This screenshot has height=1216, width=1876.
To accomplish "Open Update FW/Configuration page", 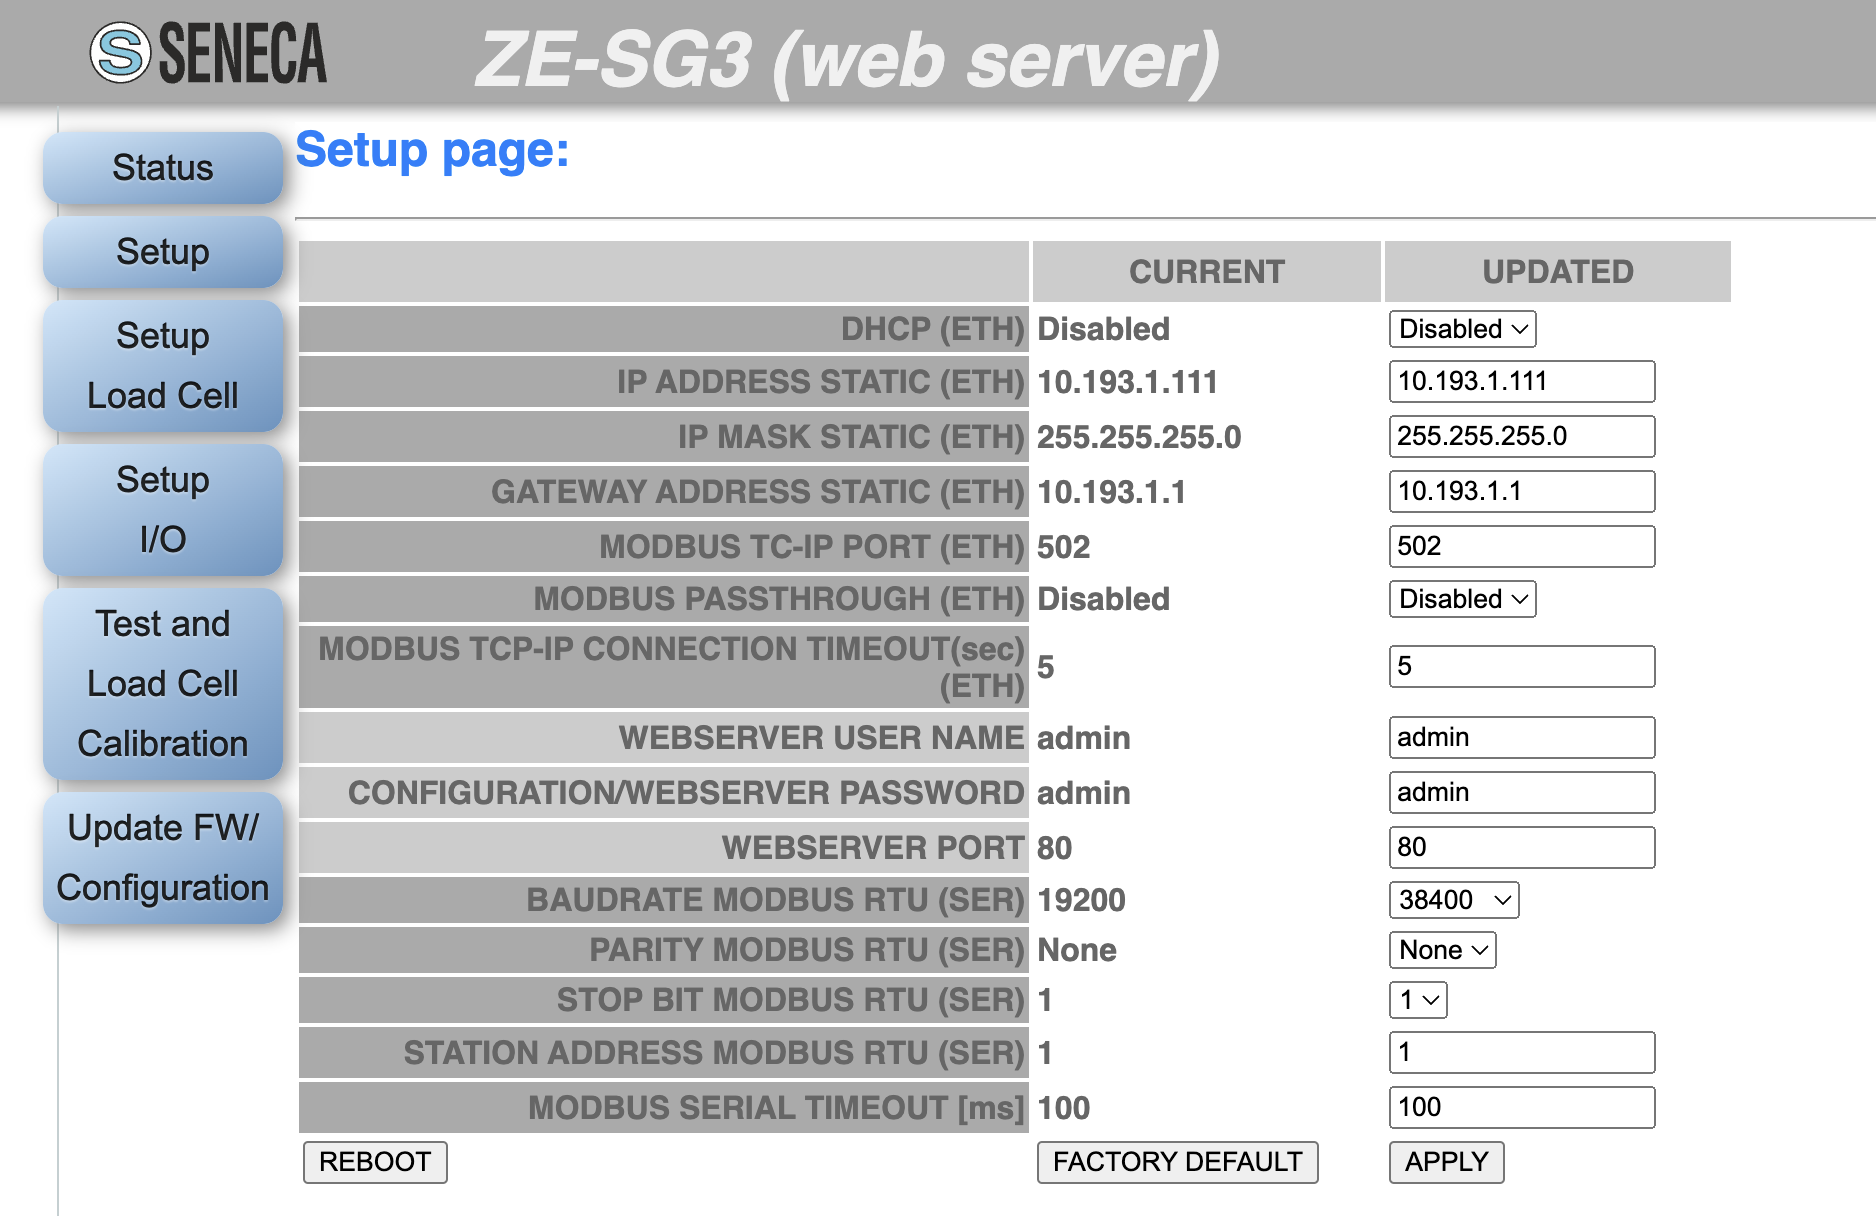I will tap(163, 858).
